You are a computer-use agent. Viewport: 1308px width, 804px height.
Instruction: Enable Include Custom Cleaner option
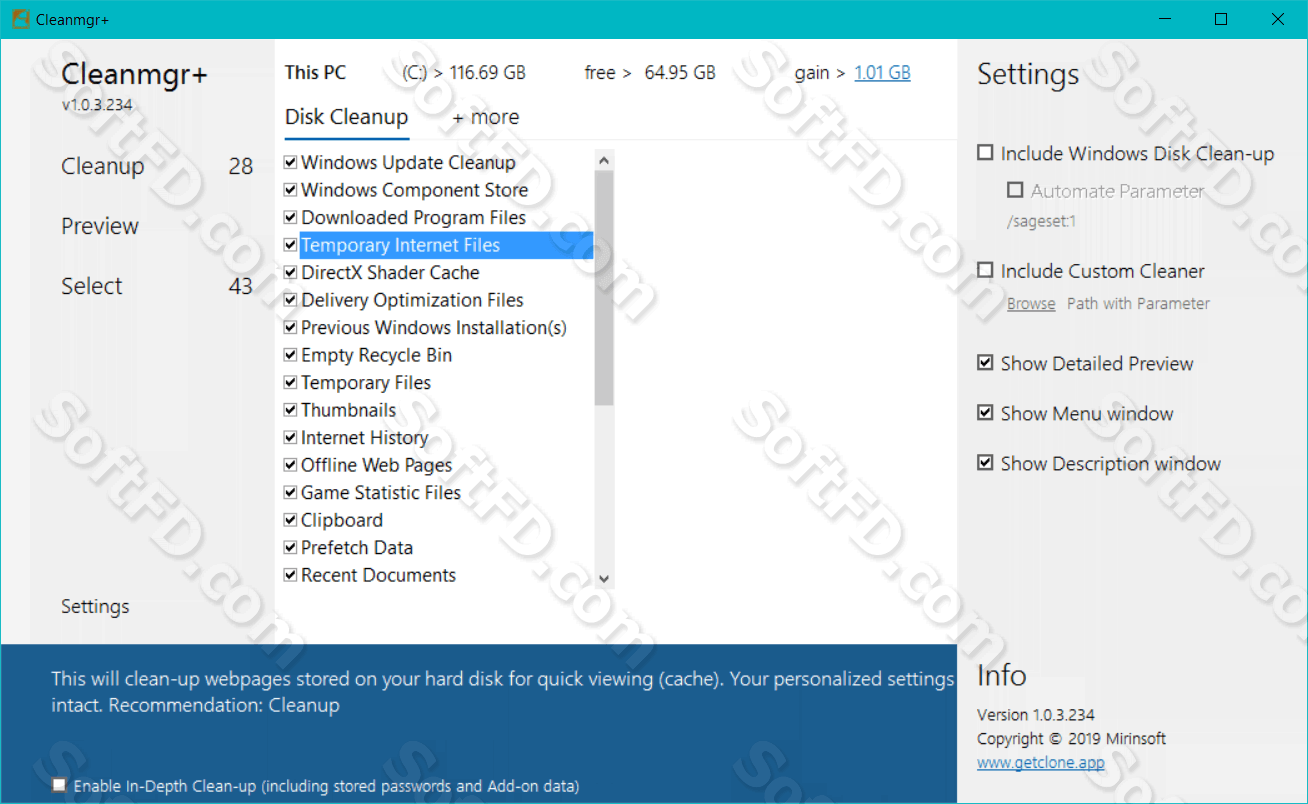tap(985, 270)
